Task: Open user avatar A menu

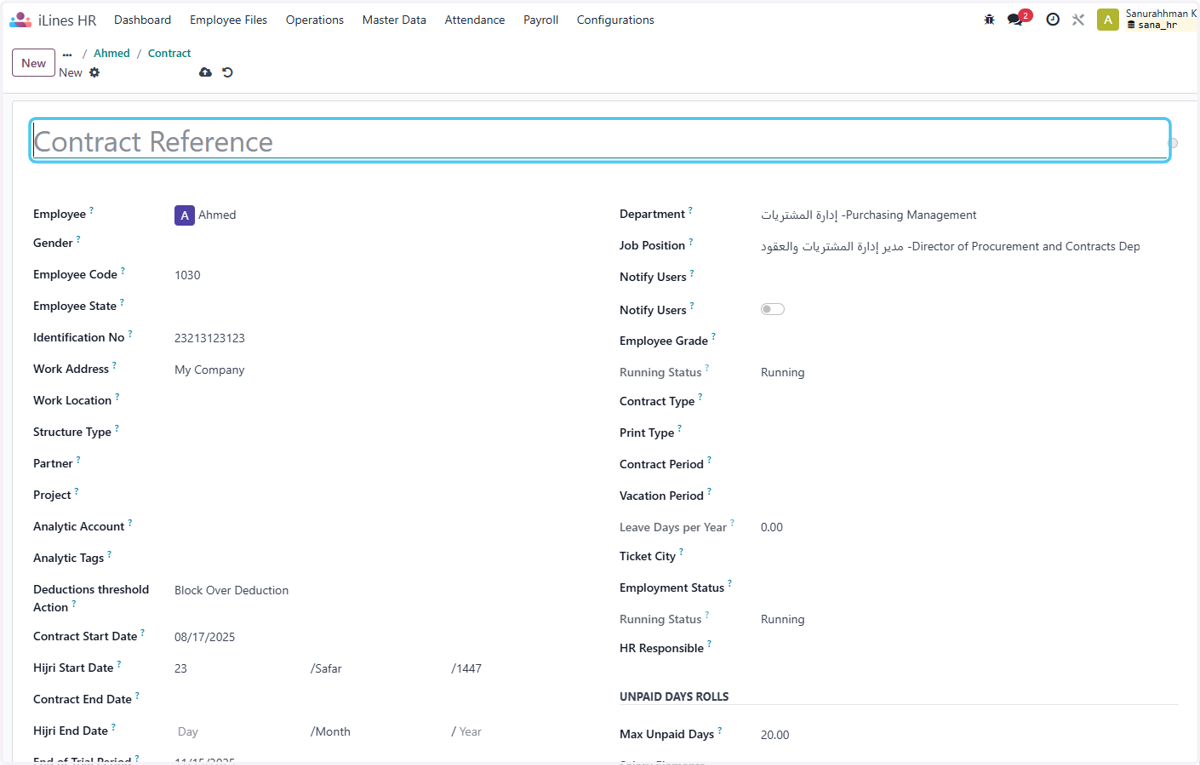Action: tap(1107, 20)
